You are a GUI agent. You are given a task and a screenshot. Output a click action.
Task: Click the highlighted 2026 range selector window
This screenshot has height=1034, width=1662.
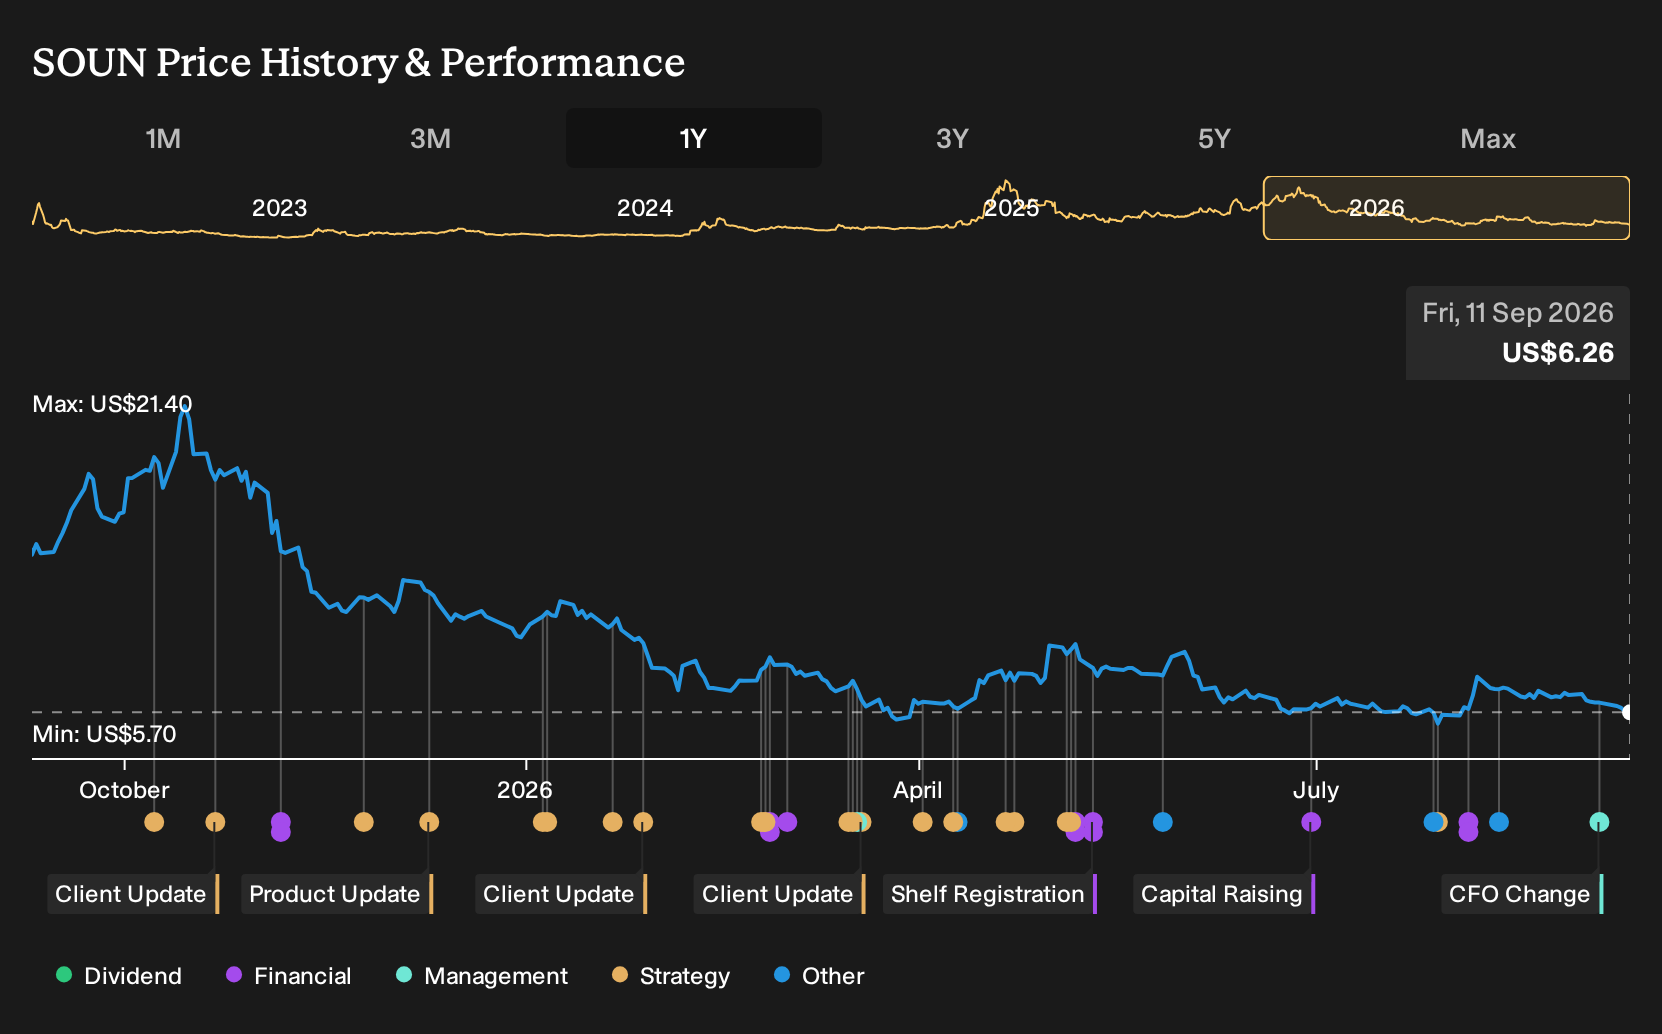pyautogui.click(x=1446, y=208)
